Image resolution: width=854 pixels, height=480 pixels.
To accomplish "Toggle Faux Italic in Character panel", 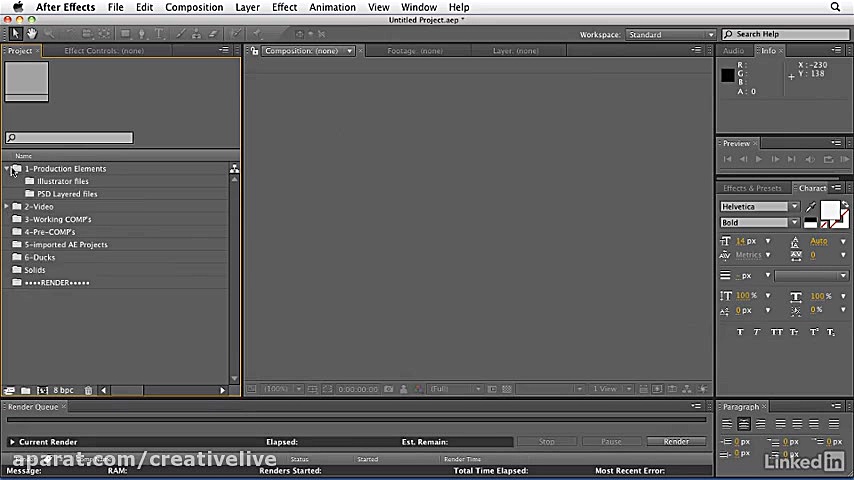I will coord(757,332).
